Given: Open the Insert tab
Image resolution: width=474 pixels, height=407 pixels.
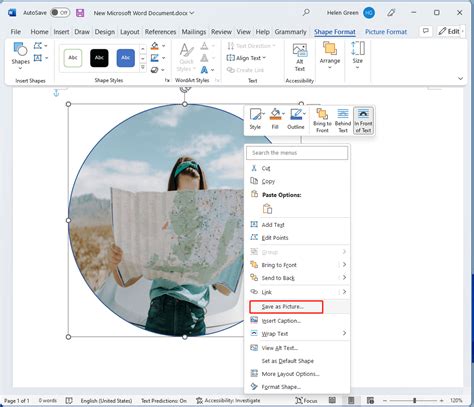Looking at the screenshot, I should 61,32.
